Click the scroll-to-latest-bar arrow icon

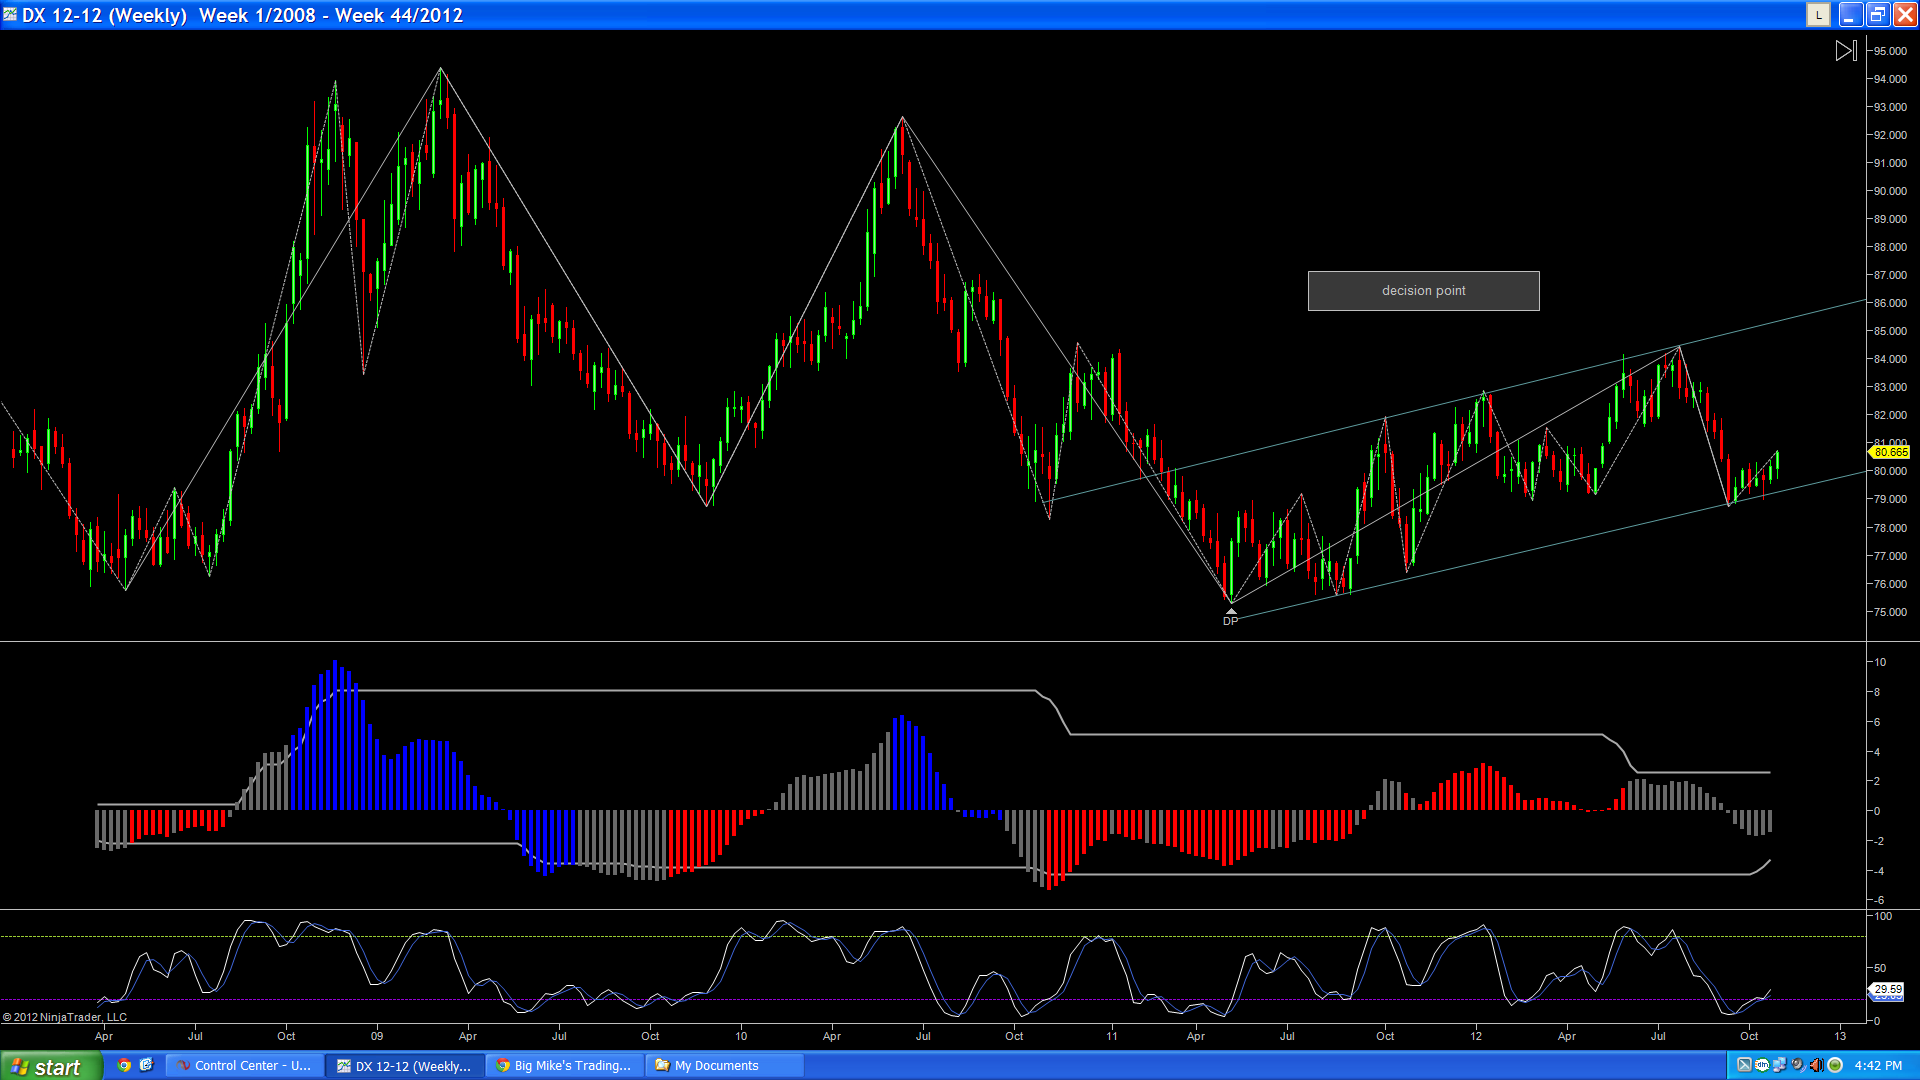(1846, 50)
